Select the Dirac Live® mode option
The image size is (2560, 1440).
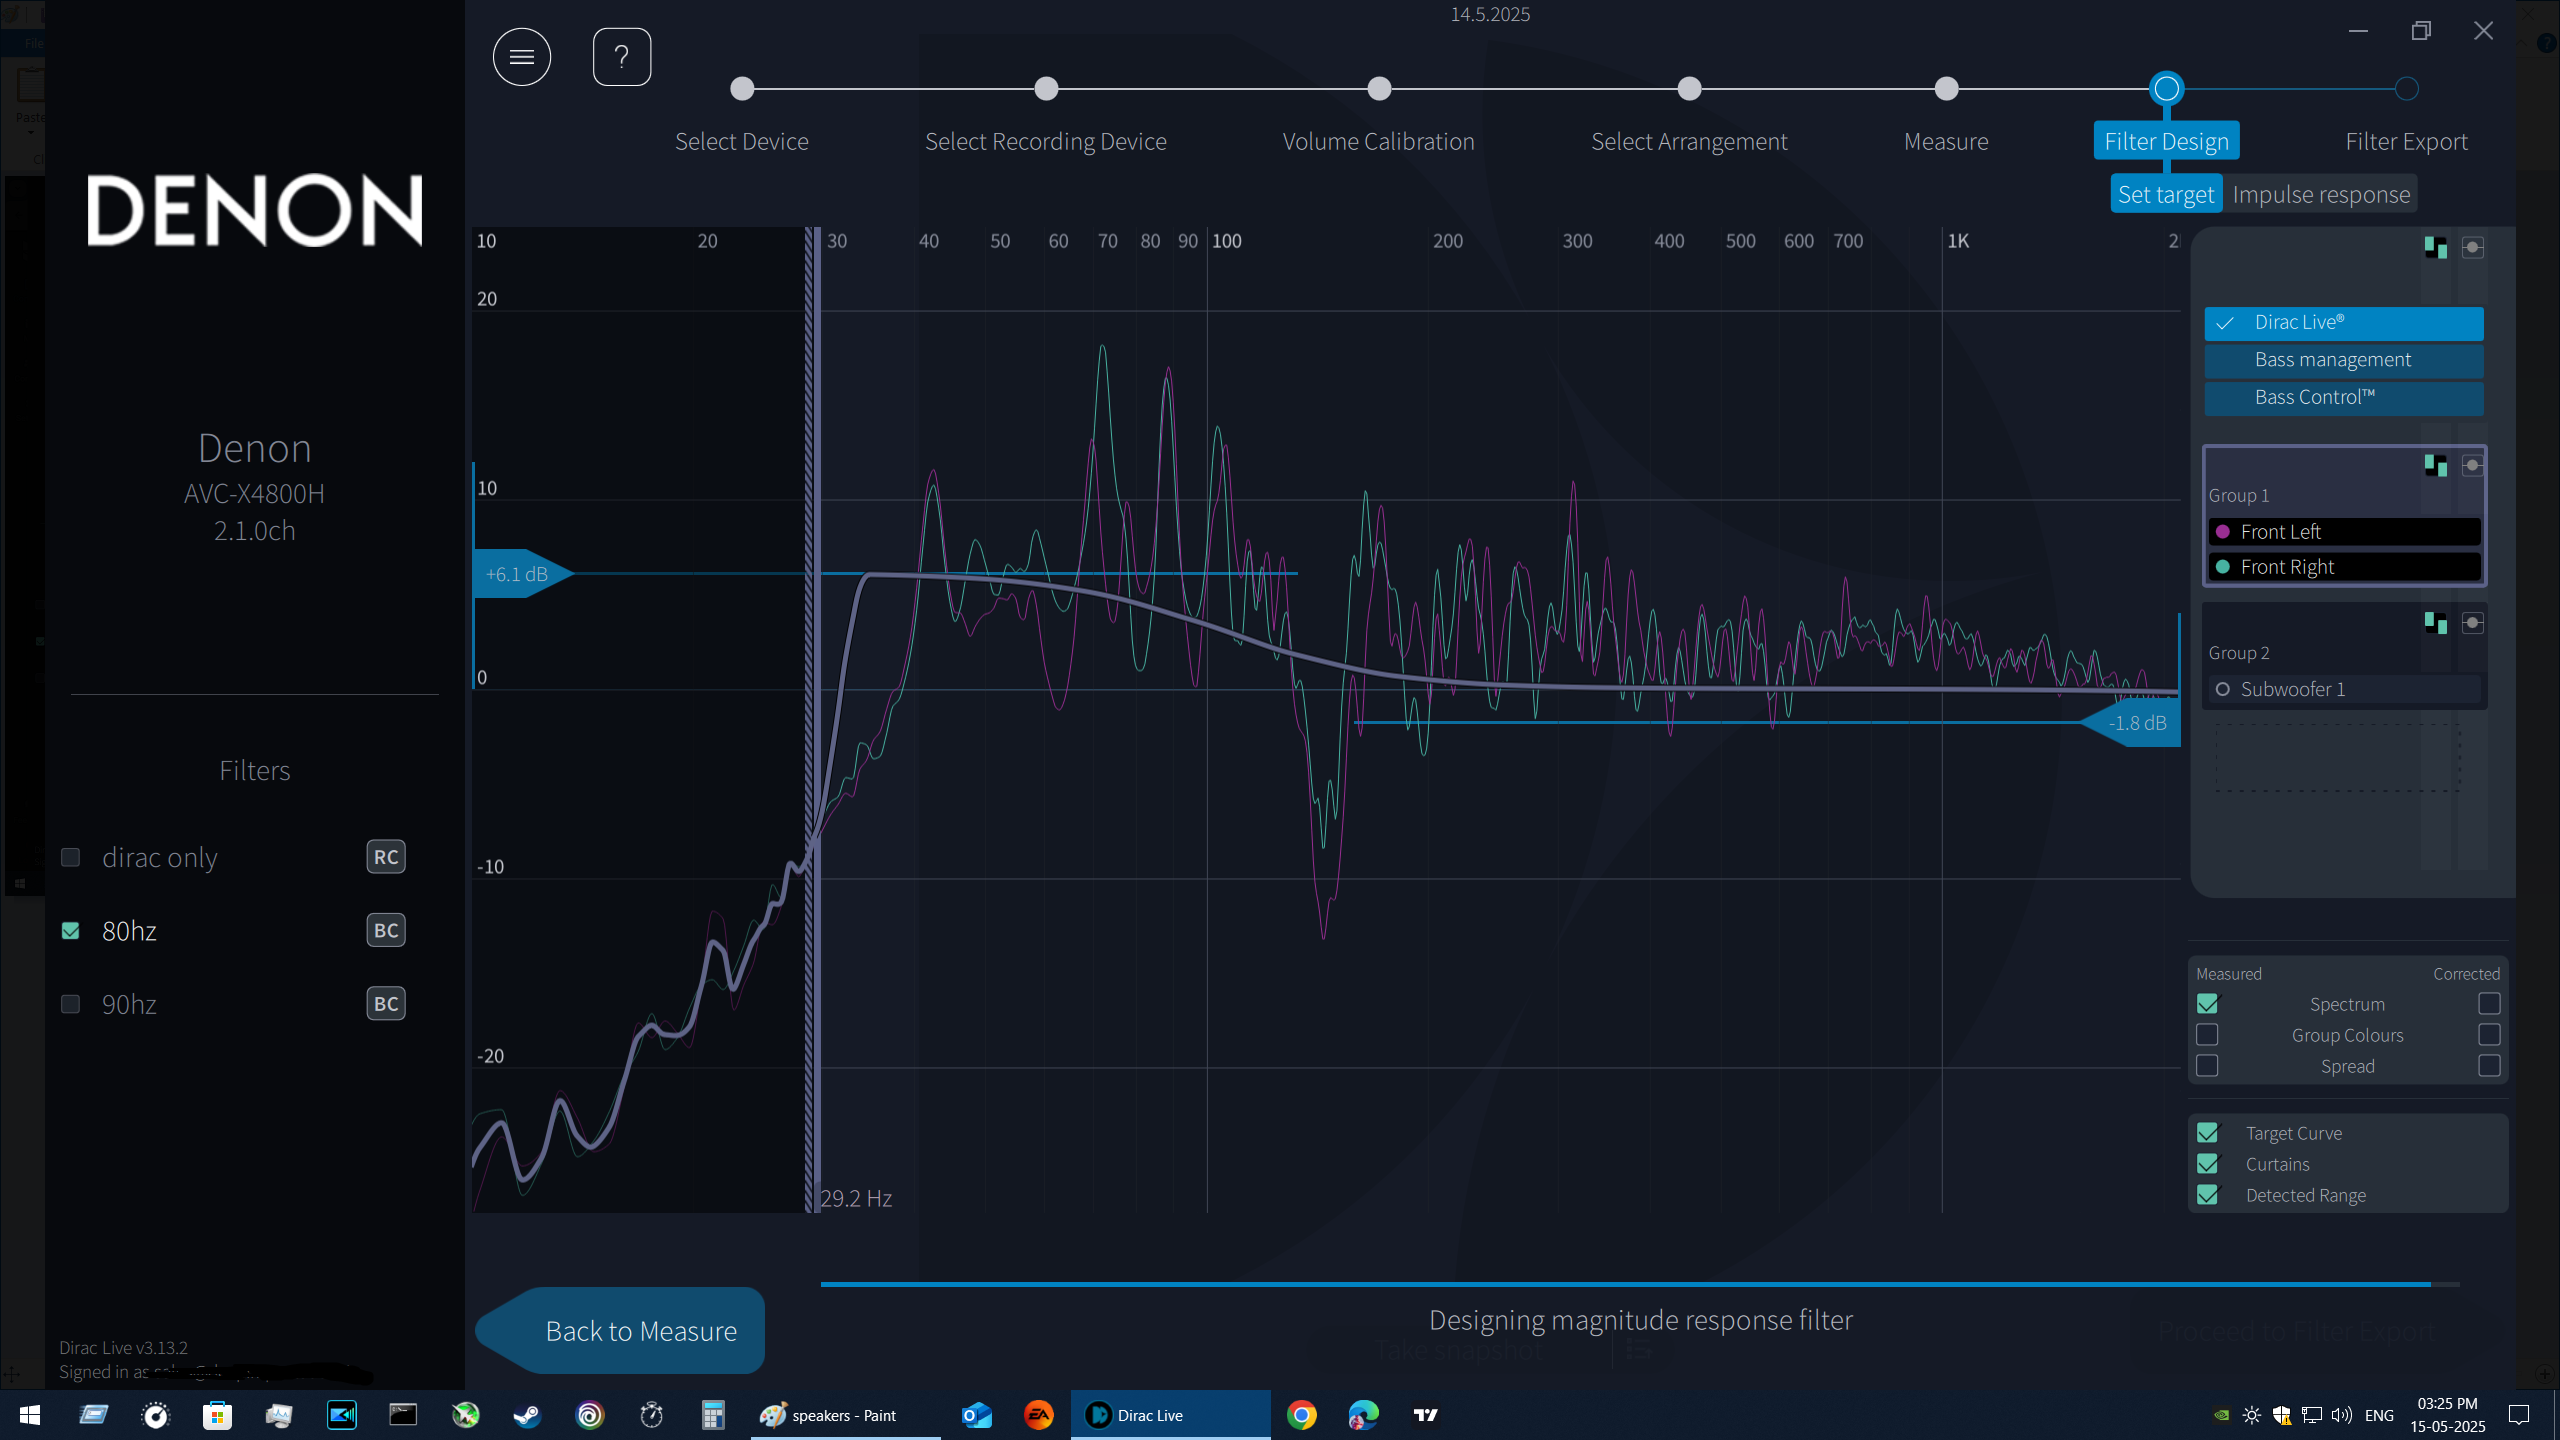[2343, 323]
